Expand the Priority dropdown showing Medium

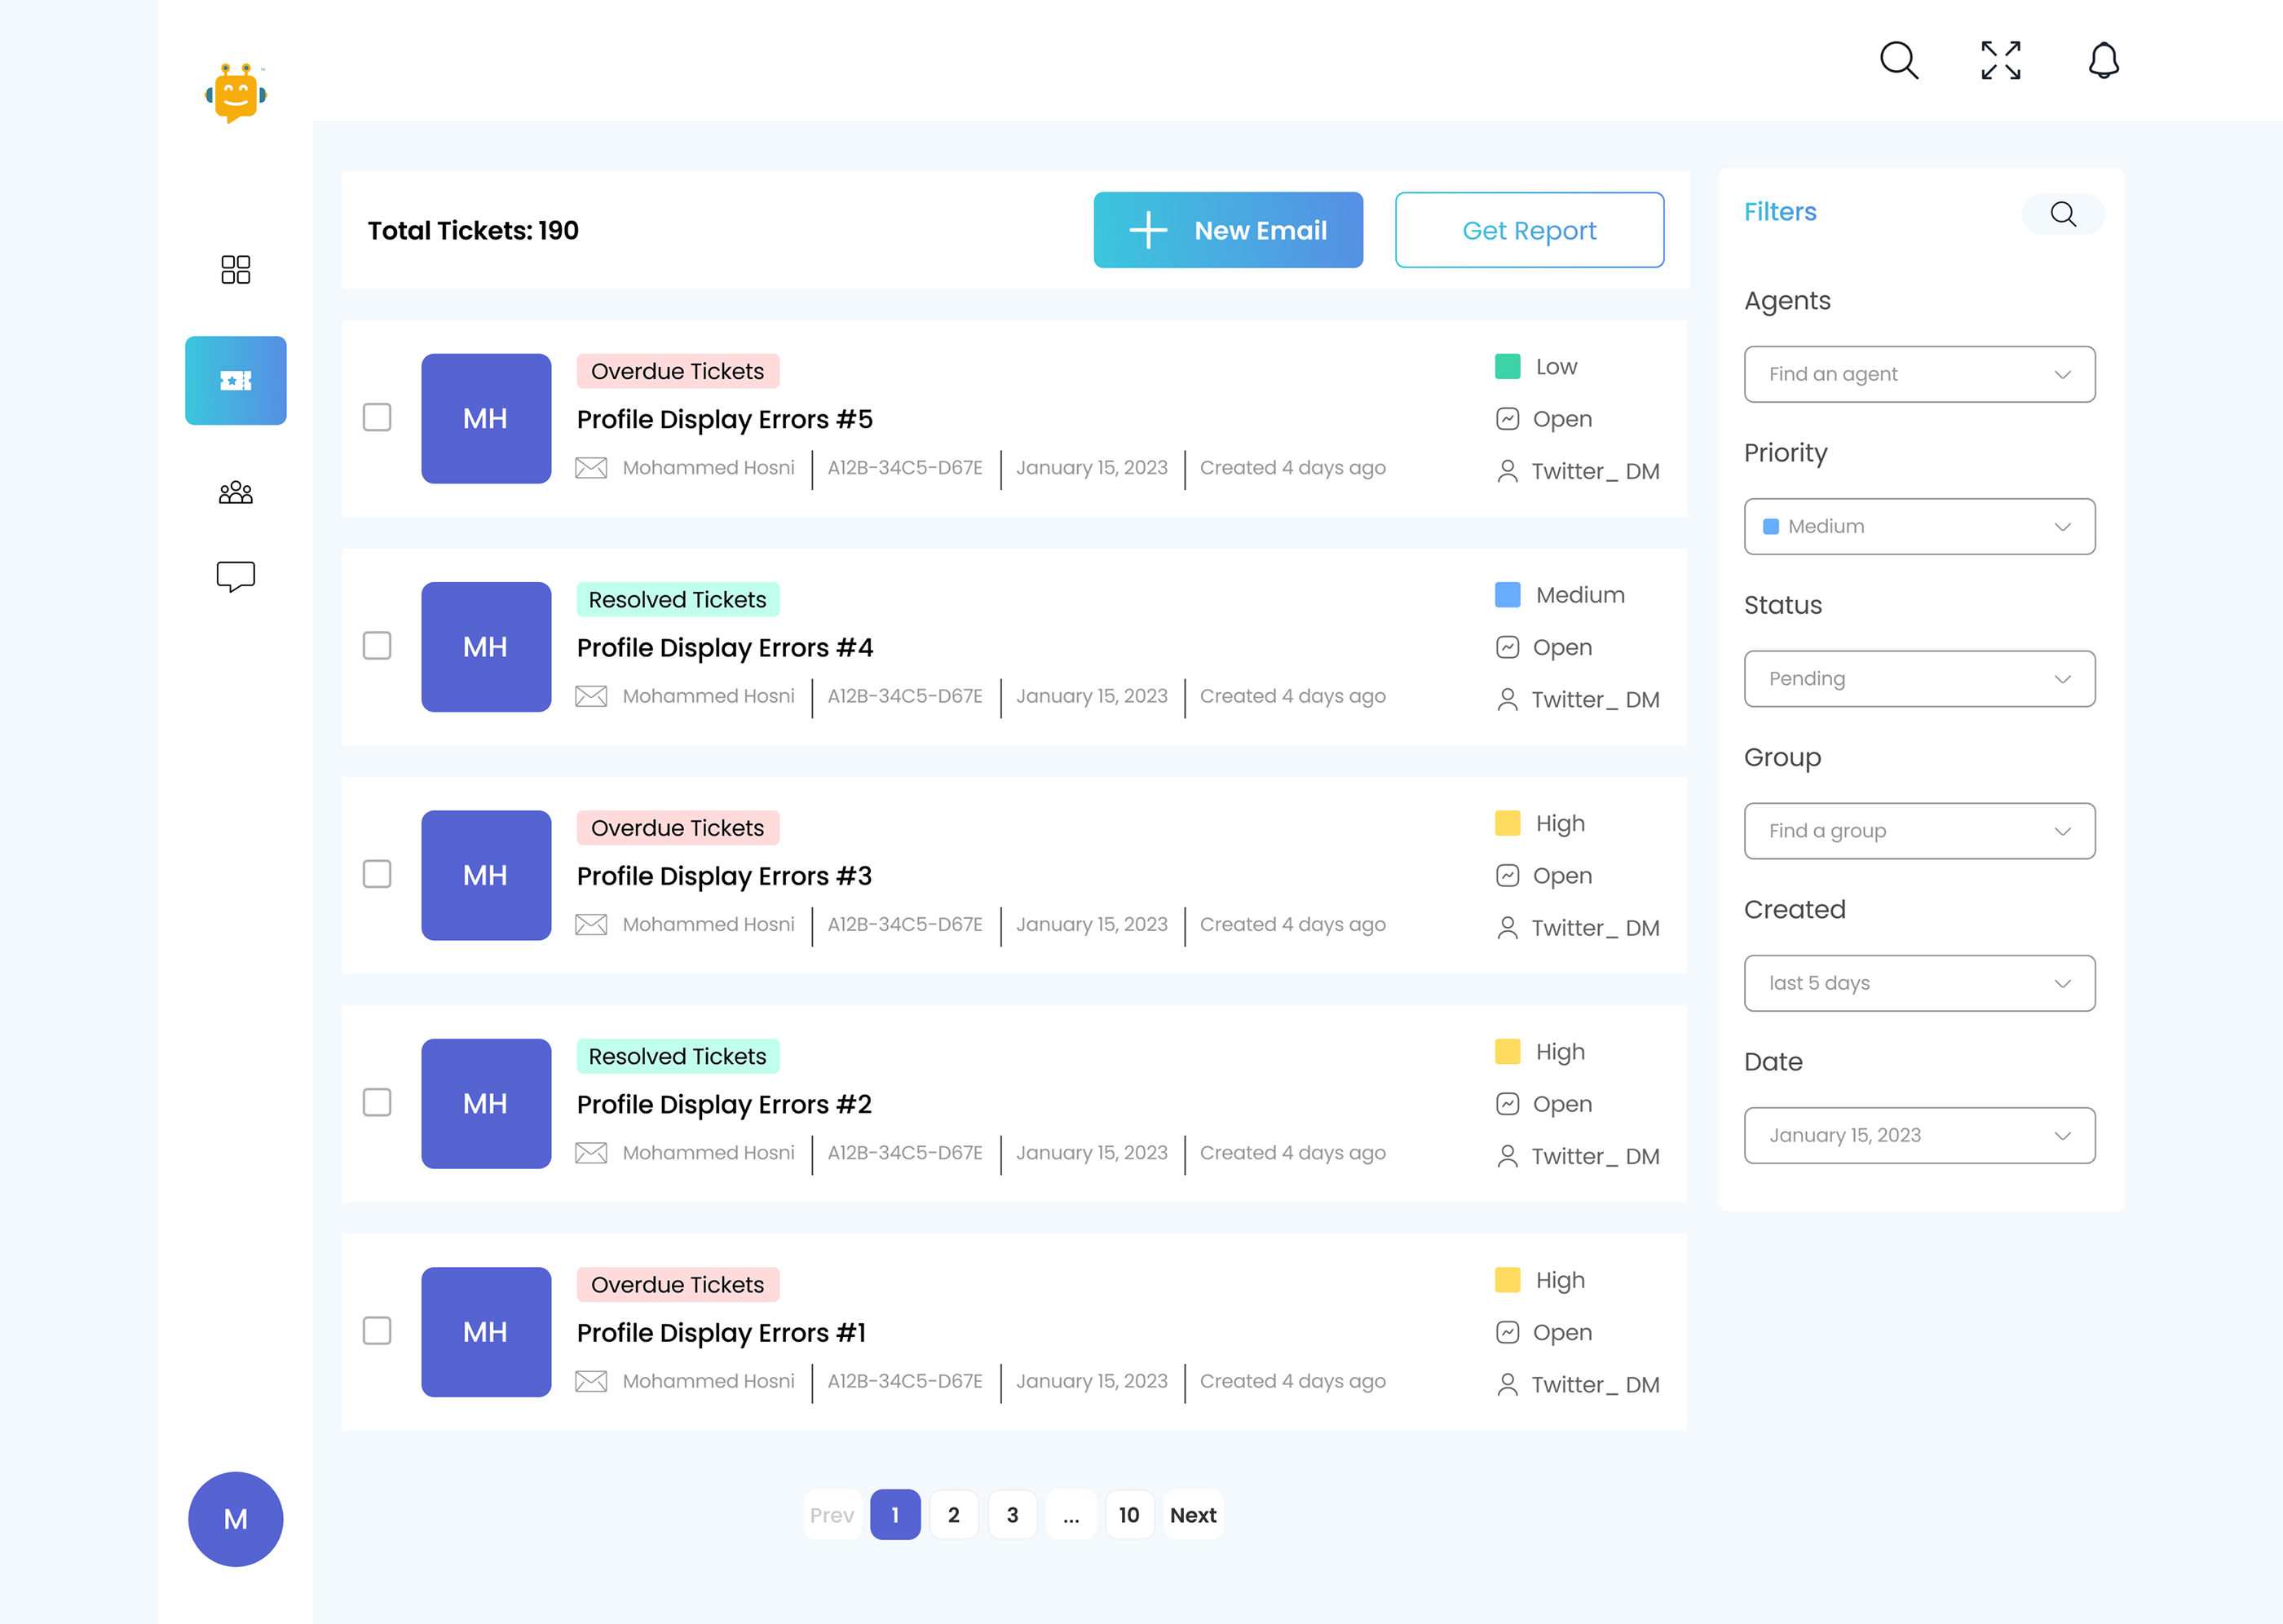point(1919,526)
